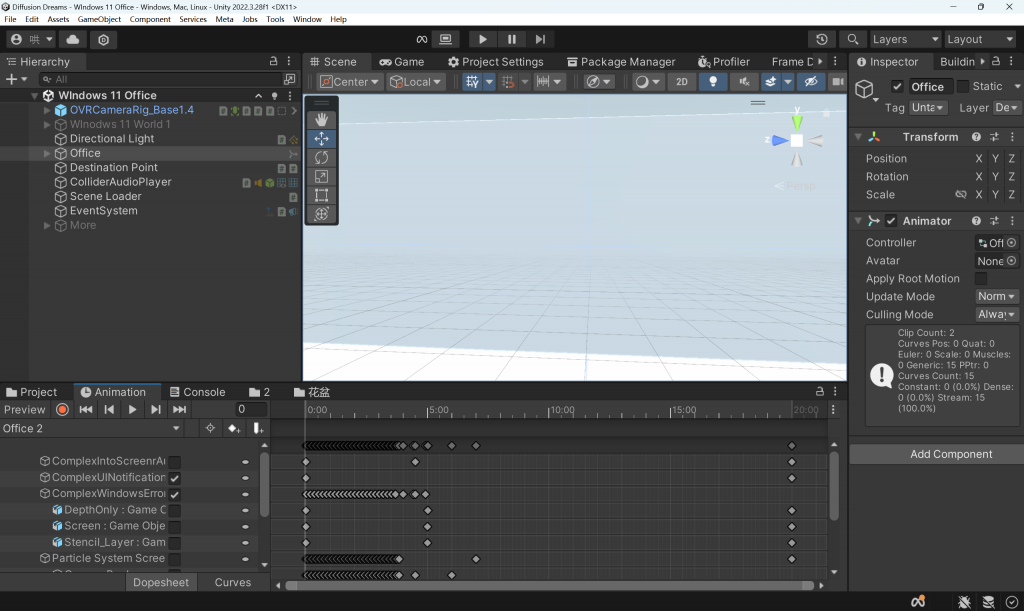
Task: Toggle scene visibility hidden-objects icon
Action: (810, 82)
